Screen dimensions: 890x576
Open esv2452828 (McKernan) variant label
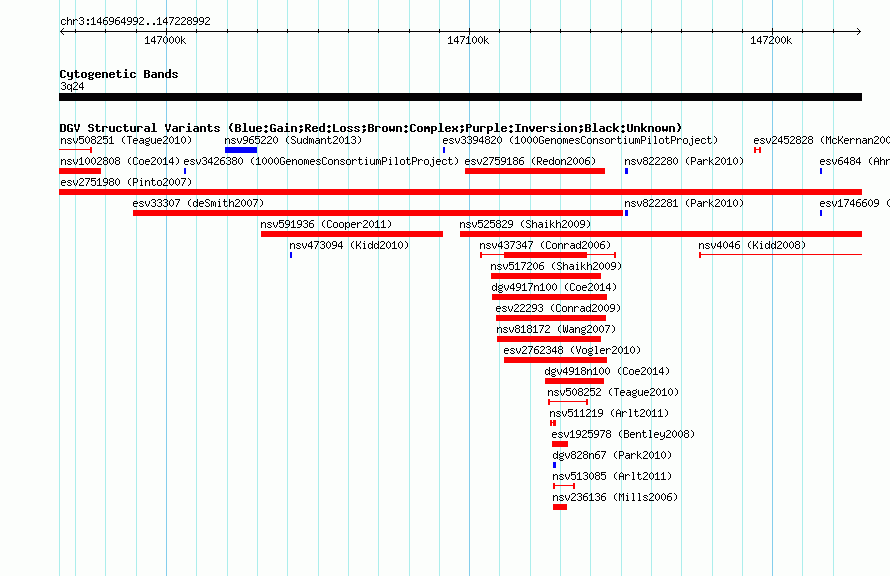pyautogui.click(x=821, y=140)
